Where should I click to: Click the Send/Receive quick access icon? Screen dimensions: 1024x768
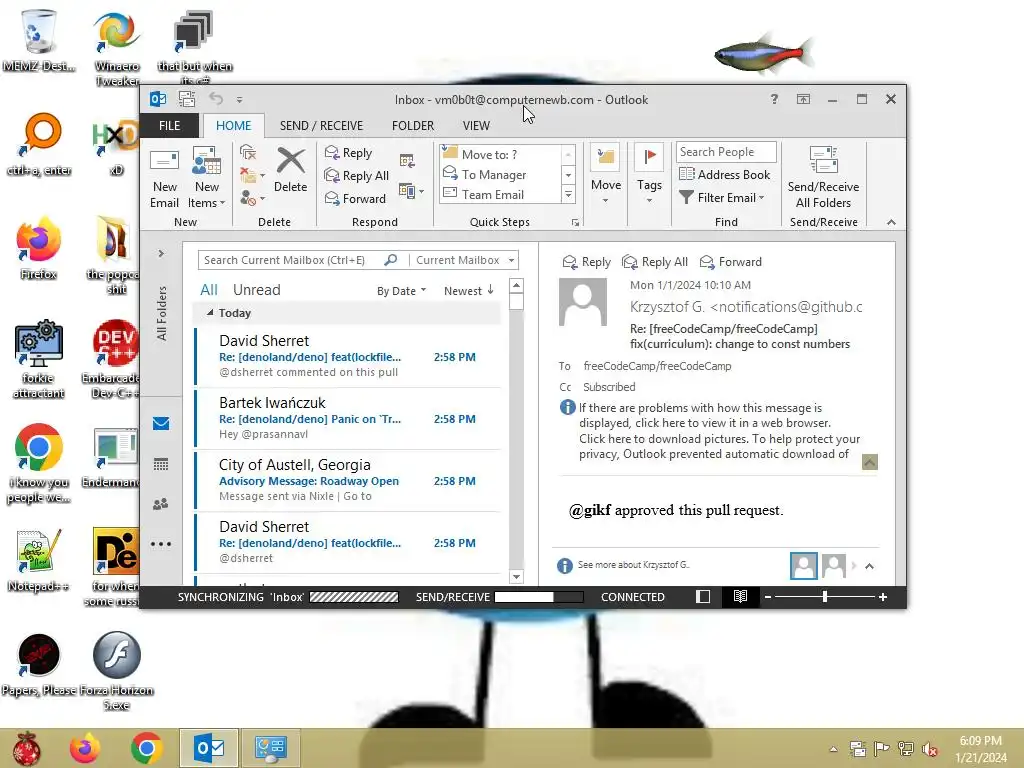pos(187,99)
